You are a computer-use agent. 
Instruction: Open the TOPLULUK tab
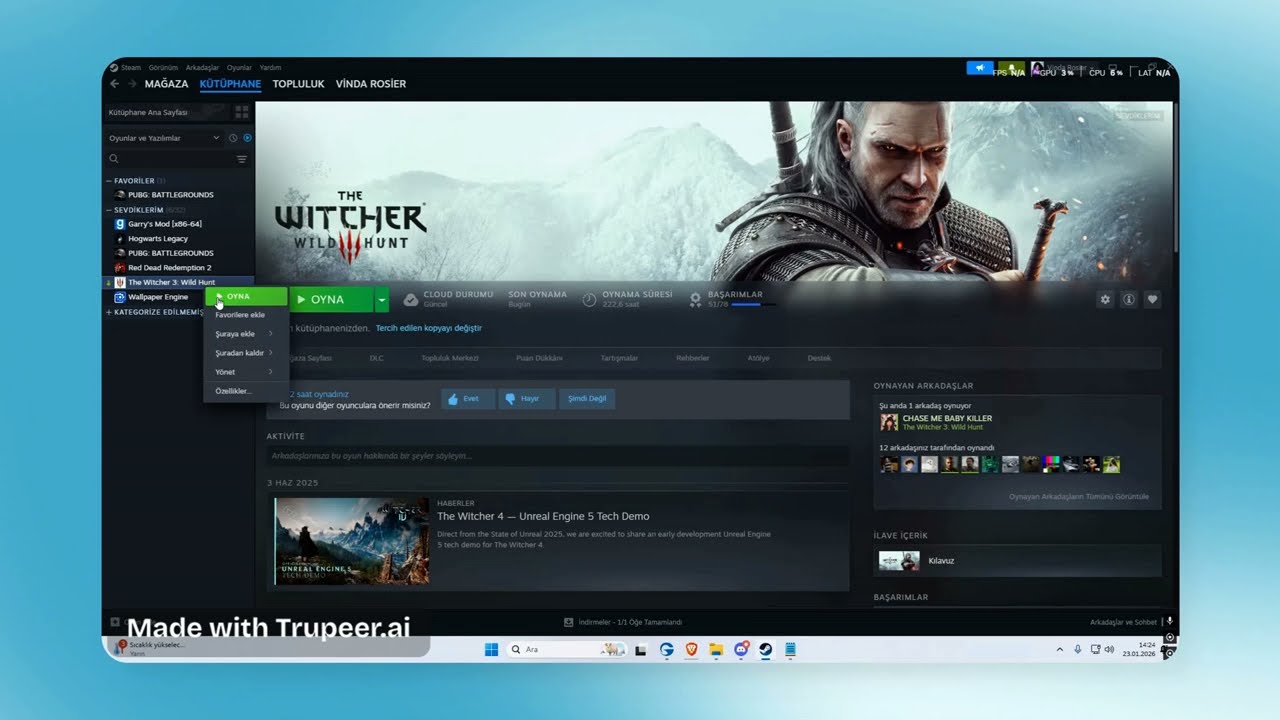(298, 84)
